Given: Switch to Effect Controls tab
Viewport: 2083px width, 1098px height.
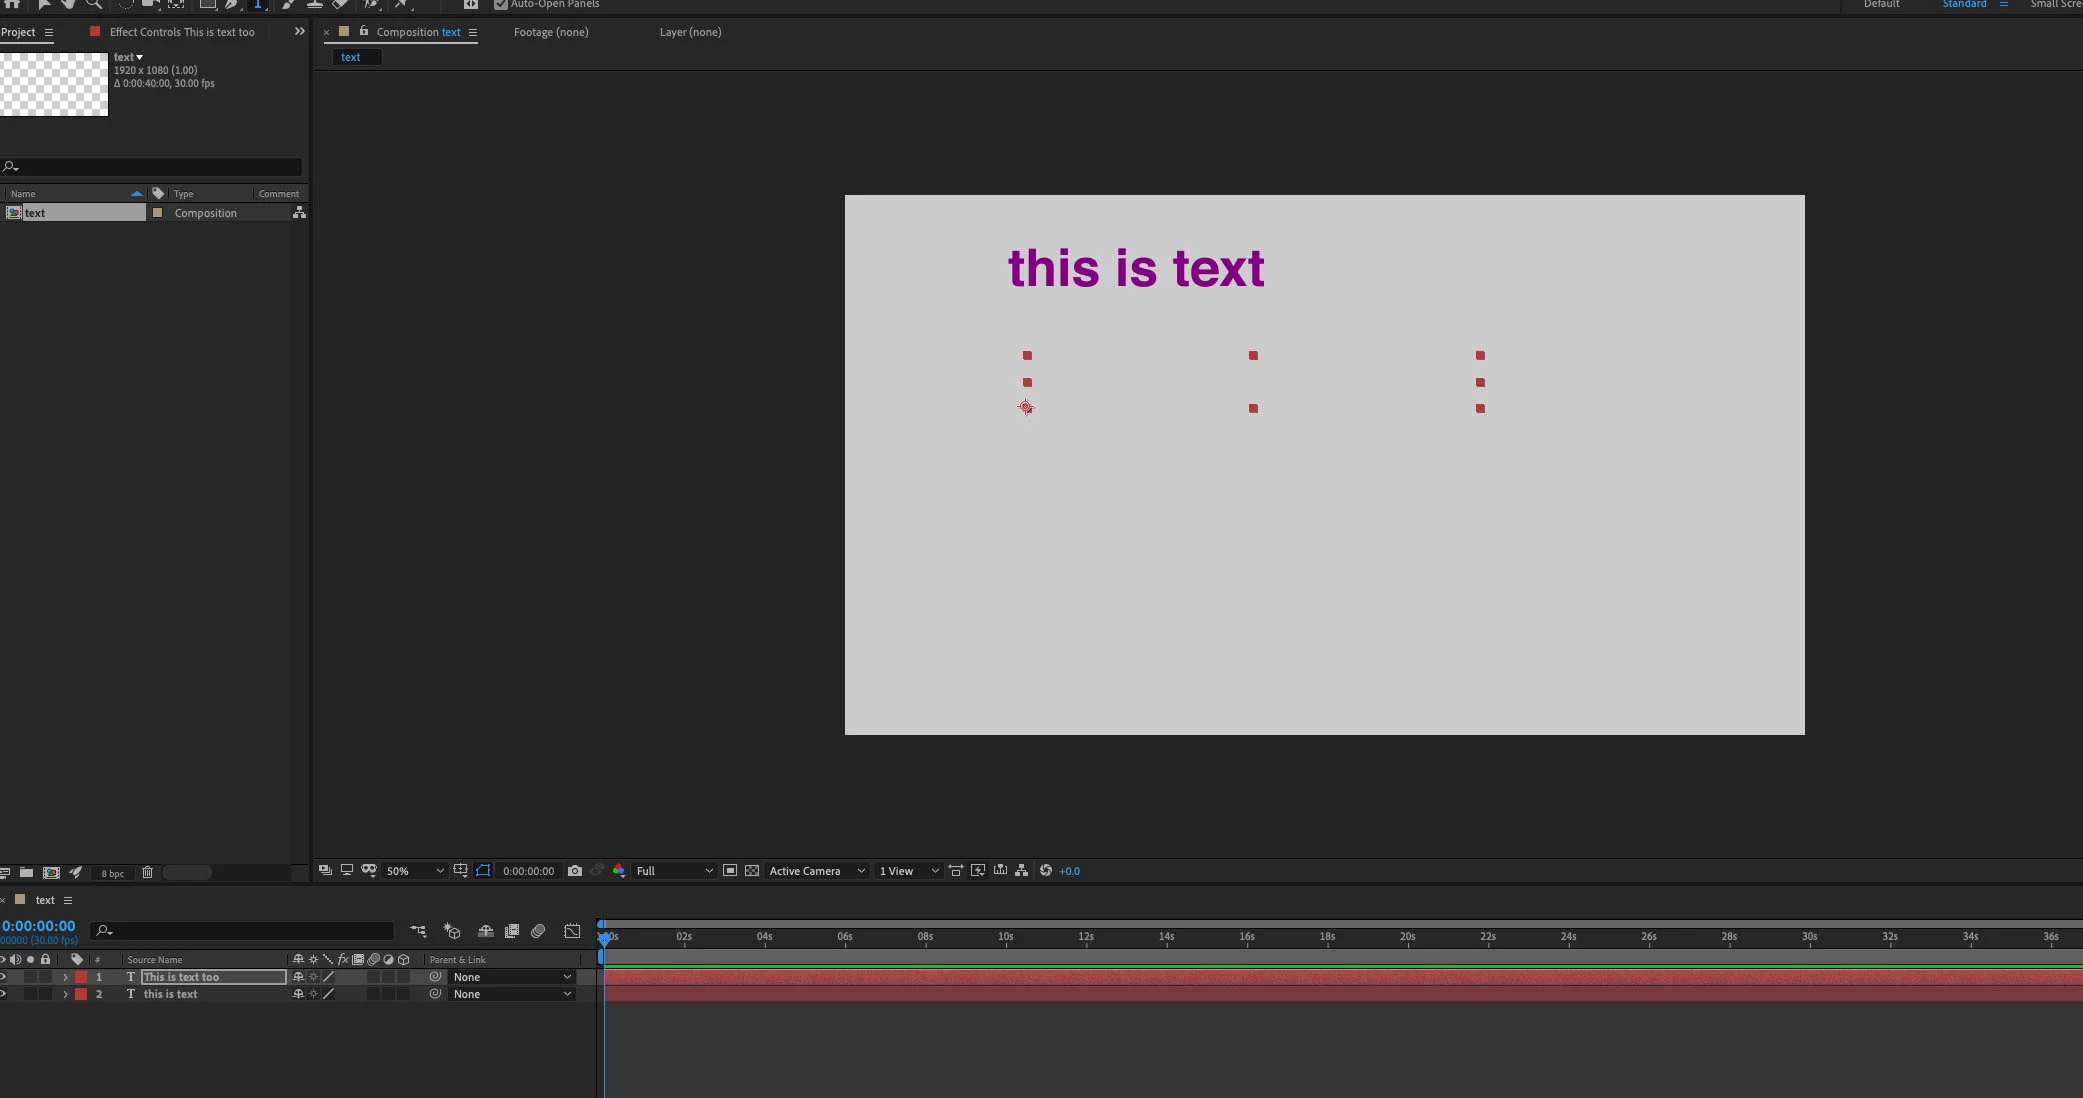Looking at the screenshot, I should [181, 32].
